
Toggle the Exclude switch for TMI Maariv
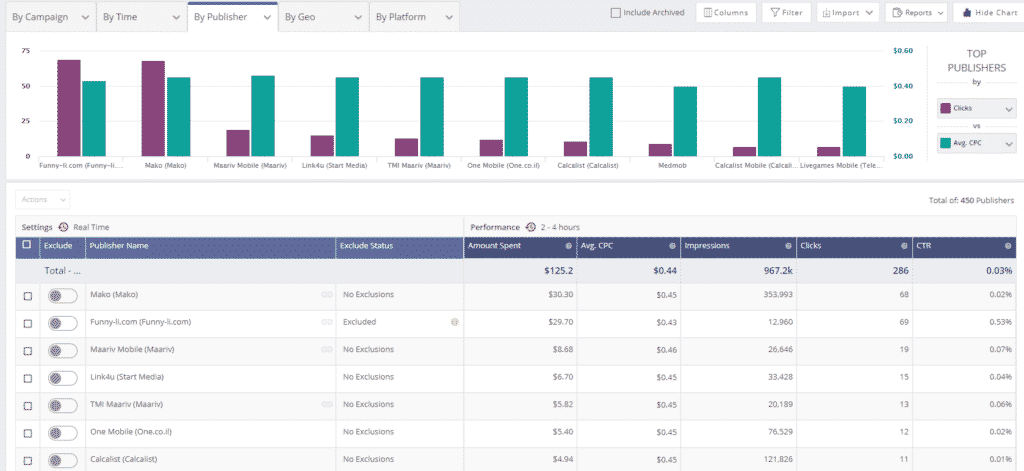coord(63,405)
